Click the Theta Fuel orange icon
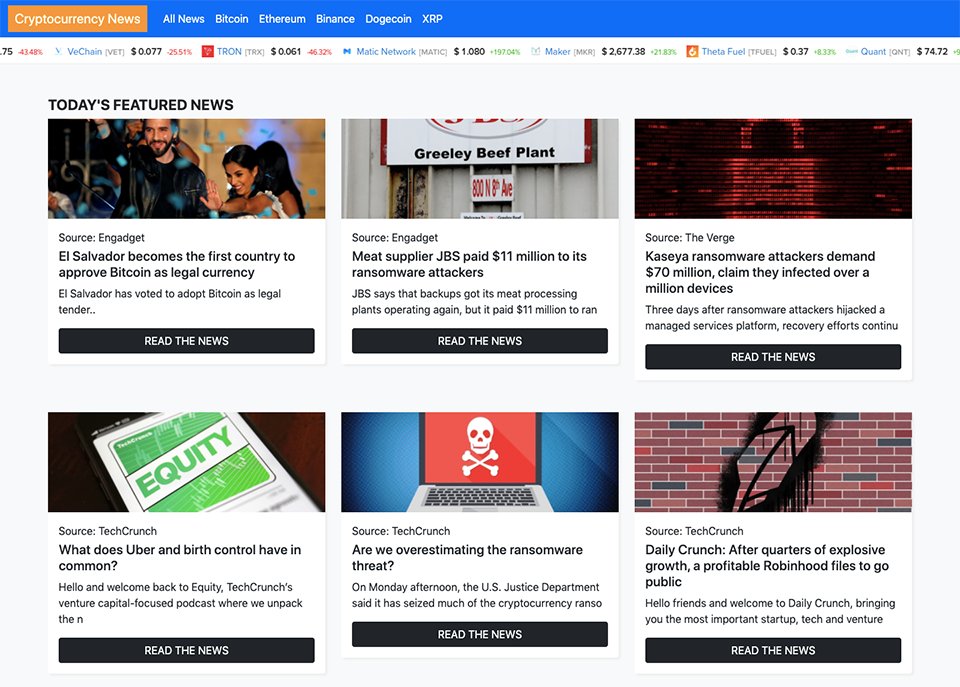The image size is (960, 687). 692,51
